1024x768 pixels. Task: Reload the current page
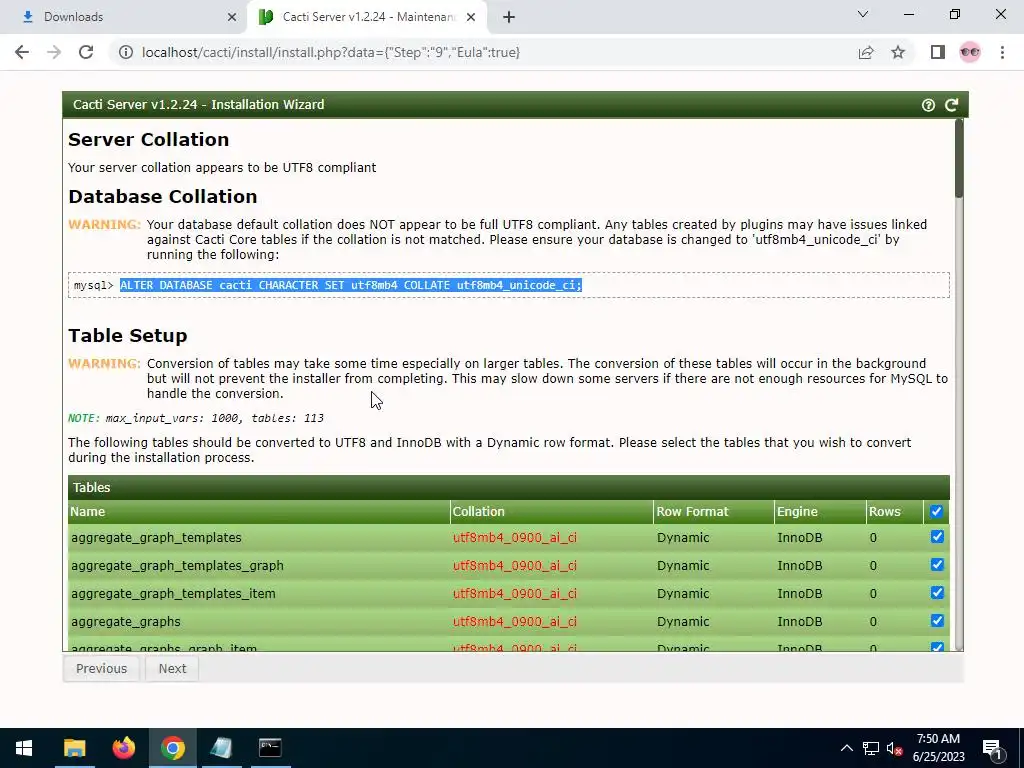[86, 52]
